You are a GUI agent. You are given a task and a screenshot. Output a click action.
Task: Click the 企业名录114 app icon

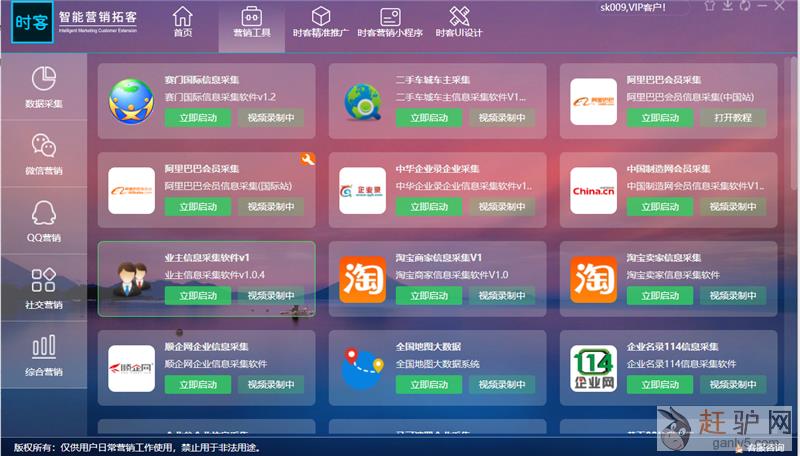[593, 368]
